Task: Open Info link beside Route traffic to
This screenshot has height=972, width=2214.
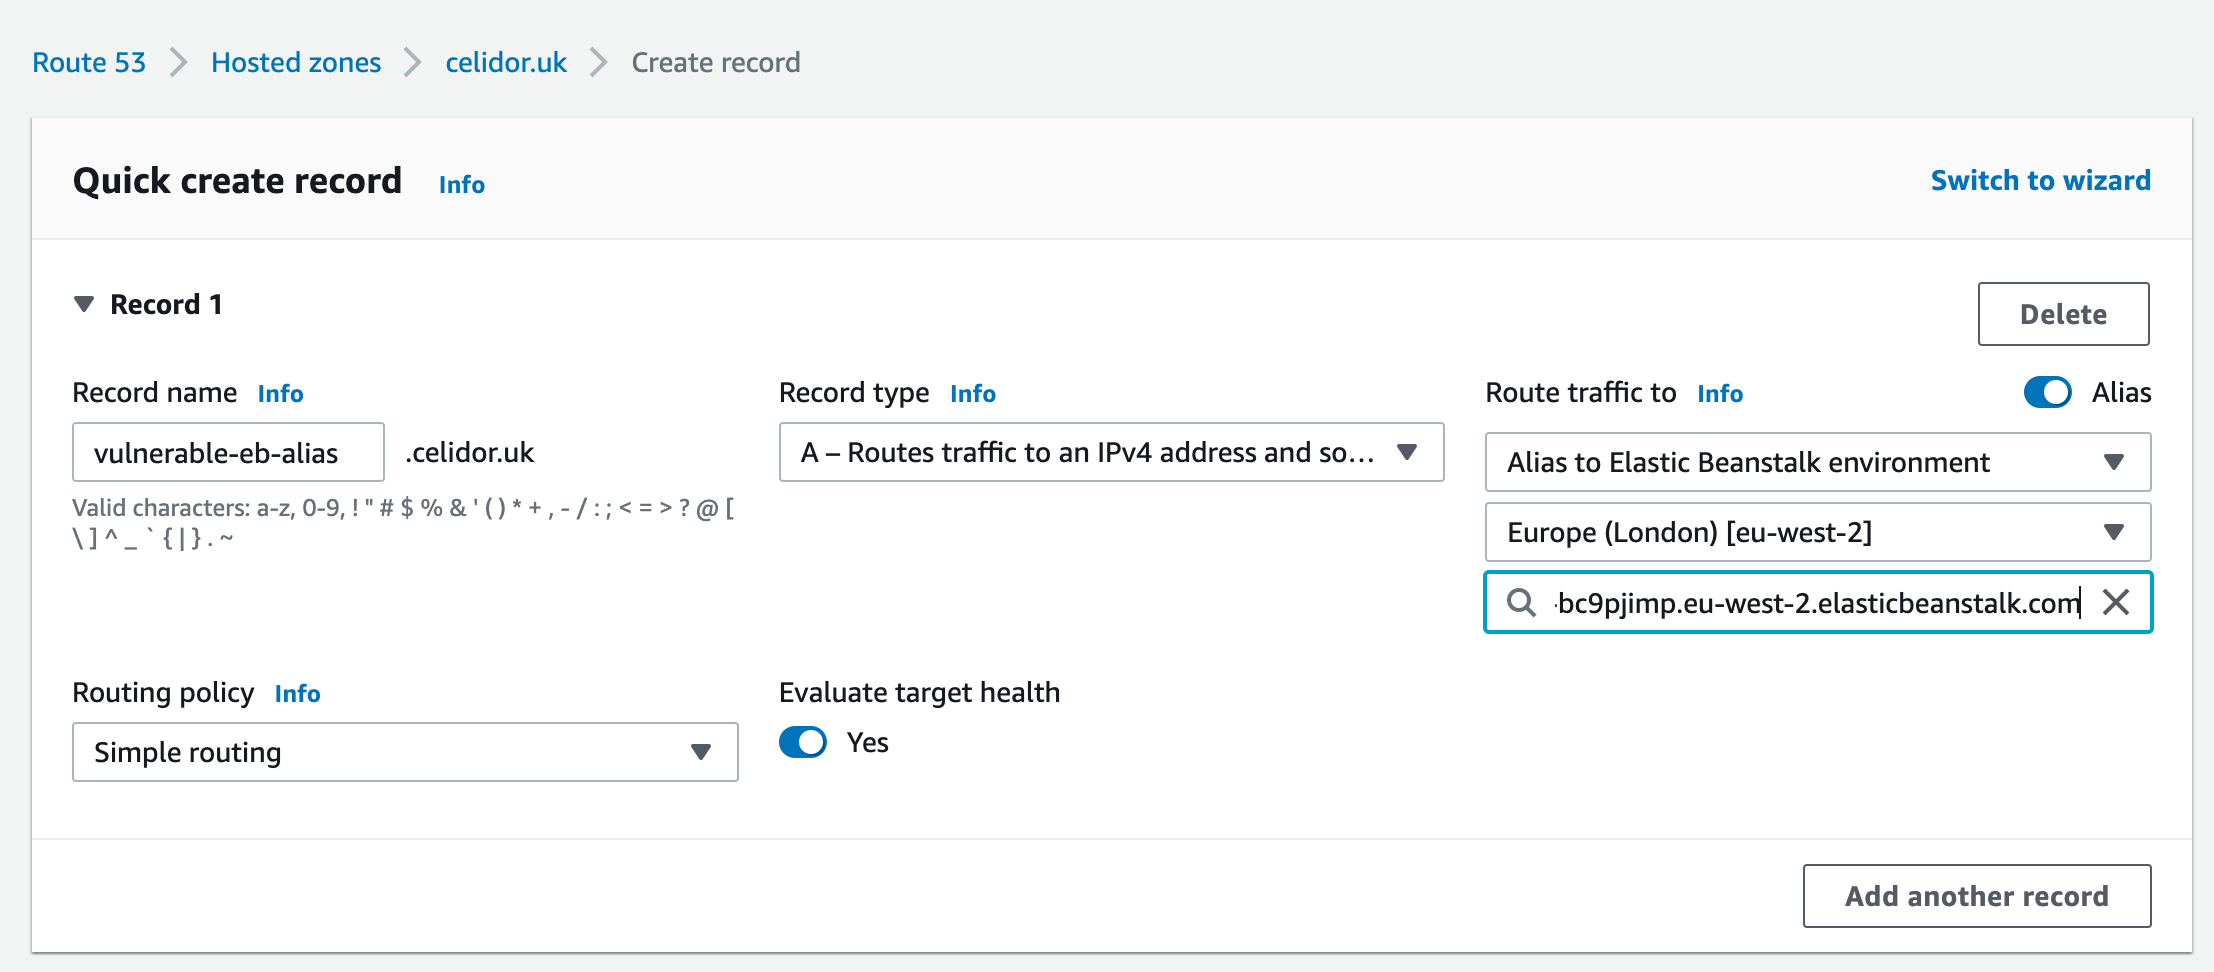Action: (1720, 393)
